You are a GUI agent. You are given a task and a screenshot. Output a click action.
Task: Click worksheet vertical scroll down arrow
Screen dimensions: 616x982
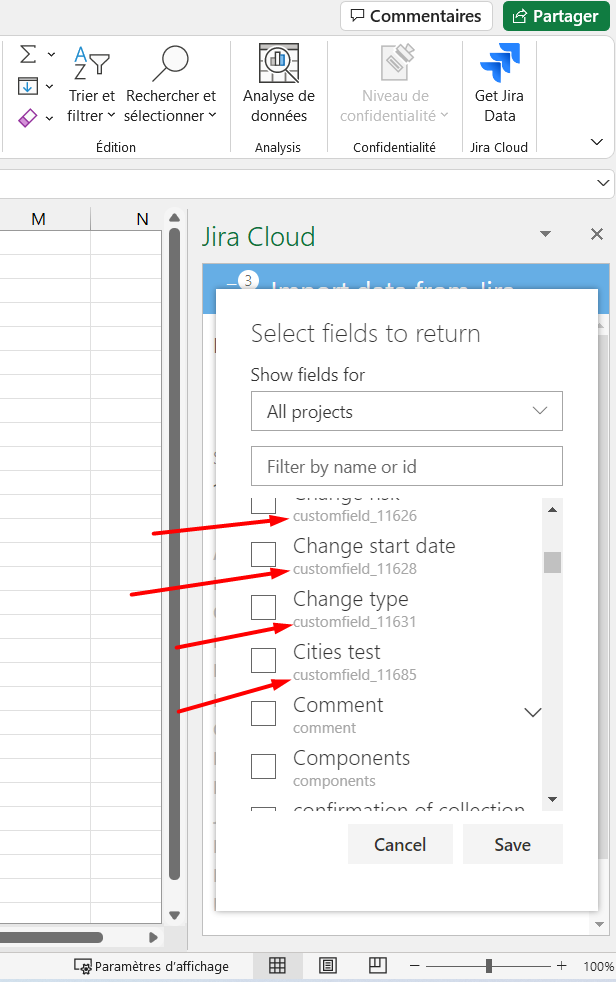tap(175, 915)
